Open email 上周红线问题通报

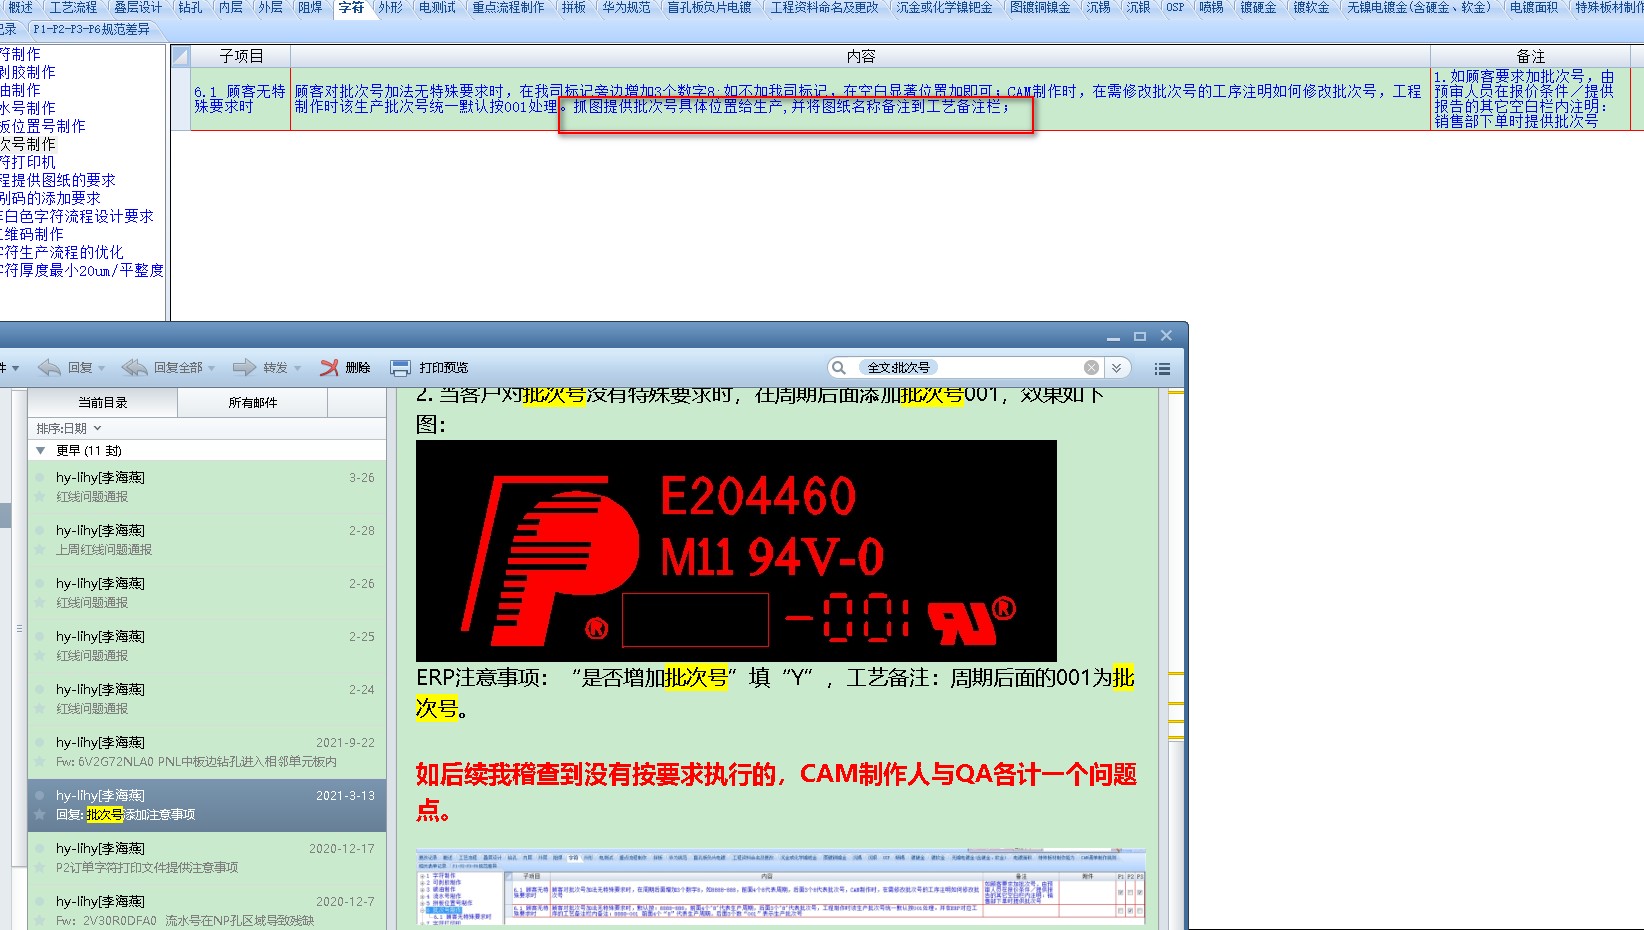pyautogui.click(x=207, y=540)
